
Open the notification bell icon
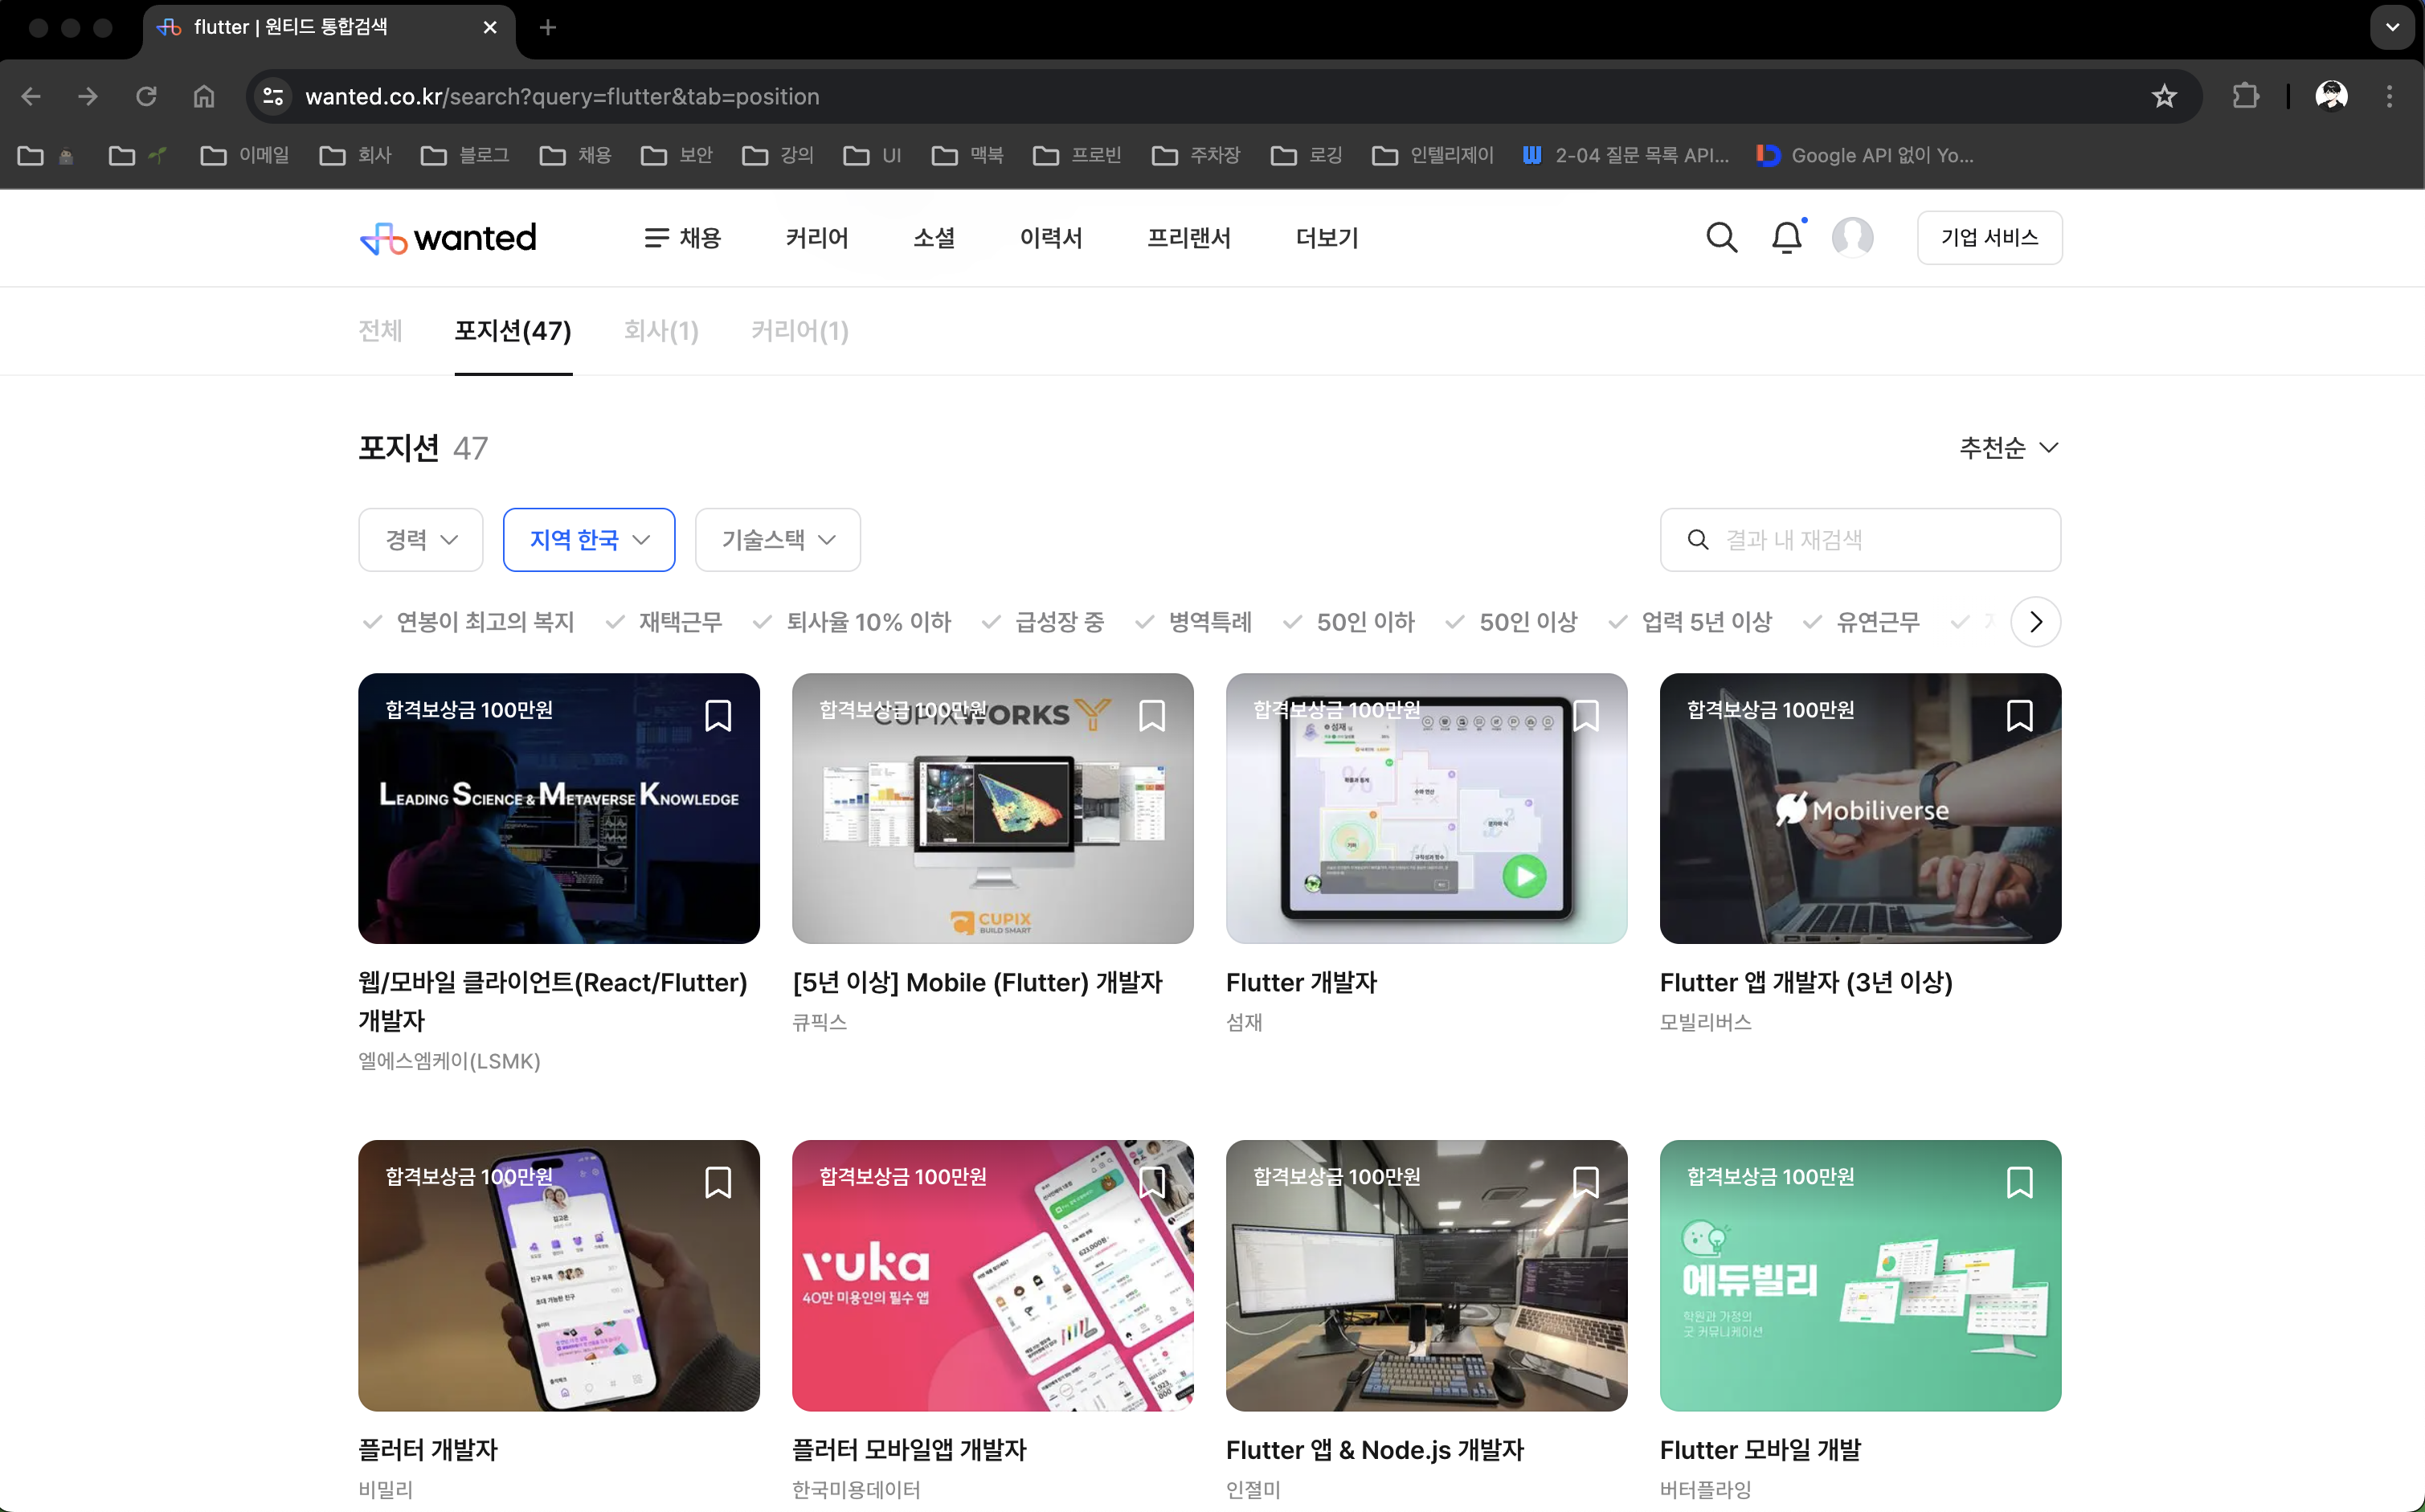click(x=1787, y=238)
